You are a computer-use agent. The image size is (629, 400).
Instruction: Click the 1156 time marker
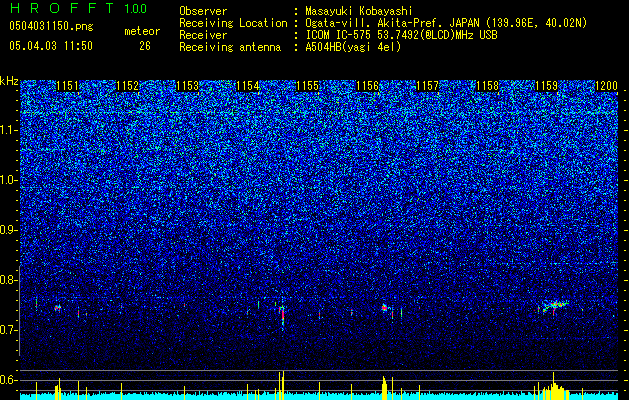[367, 86]
